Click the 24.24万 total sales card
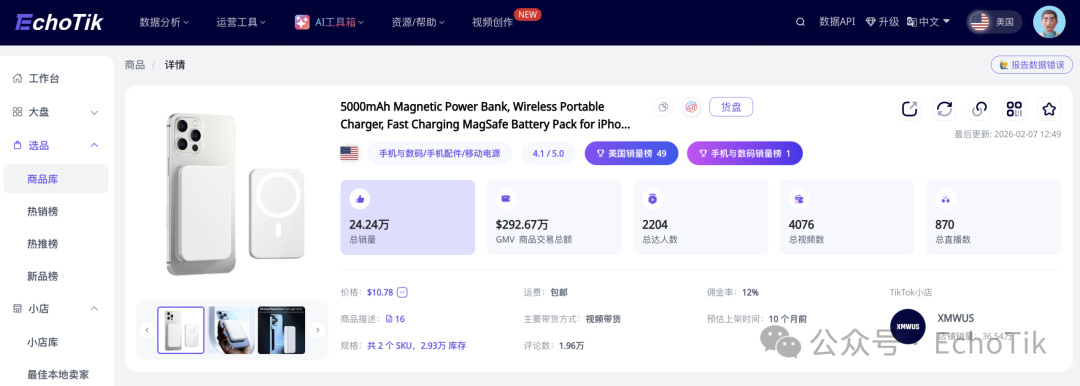Screen dimensions: 1080x386 pyautogui.click(x=408, y=217)
